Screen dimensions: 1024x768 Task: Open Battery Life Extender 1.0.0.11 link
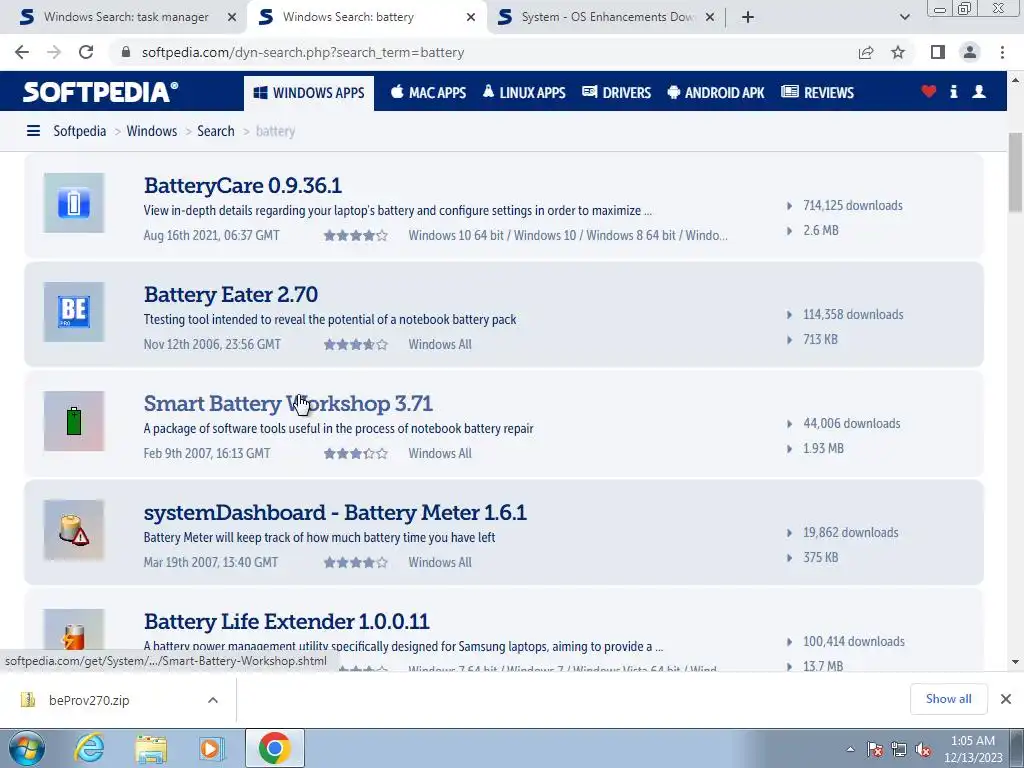[287, 622]
